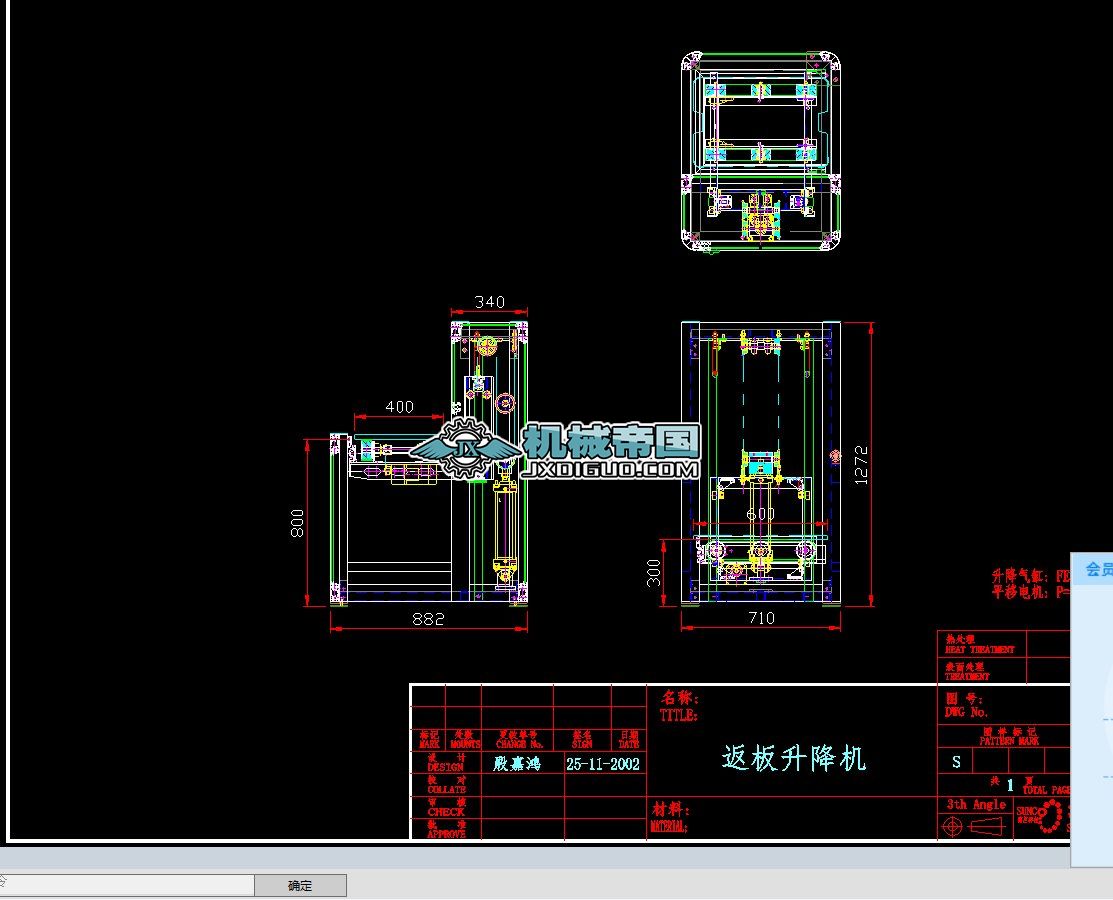Select the side-view drawing with 882 width
The image size is (1113, 900).
coord(429,463)
